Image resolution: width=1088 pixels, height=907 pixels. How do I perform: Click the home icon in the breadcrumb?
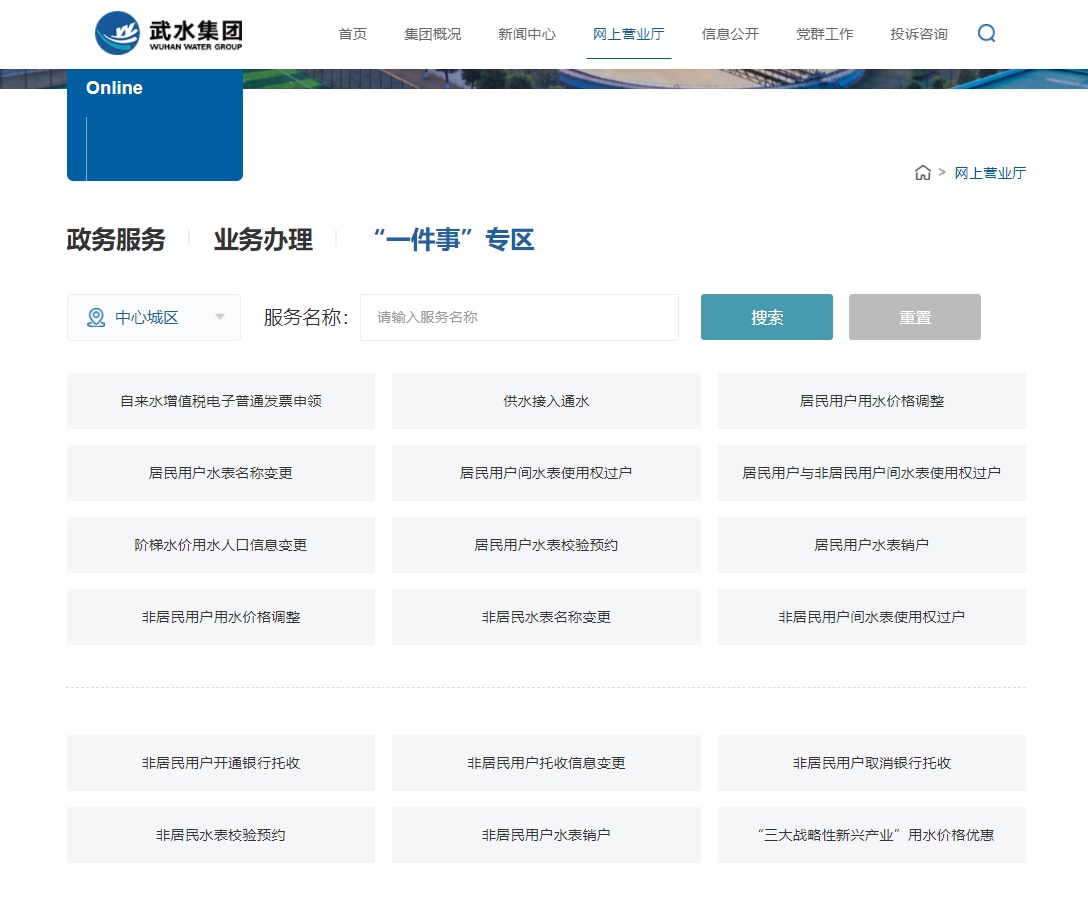click(x=922, y=172)
